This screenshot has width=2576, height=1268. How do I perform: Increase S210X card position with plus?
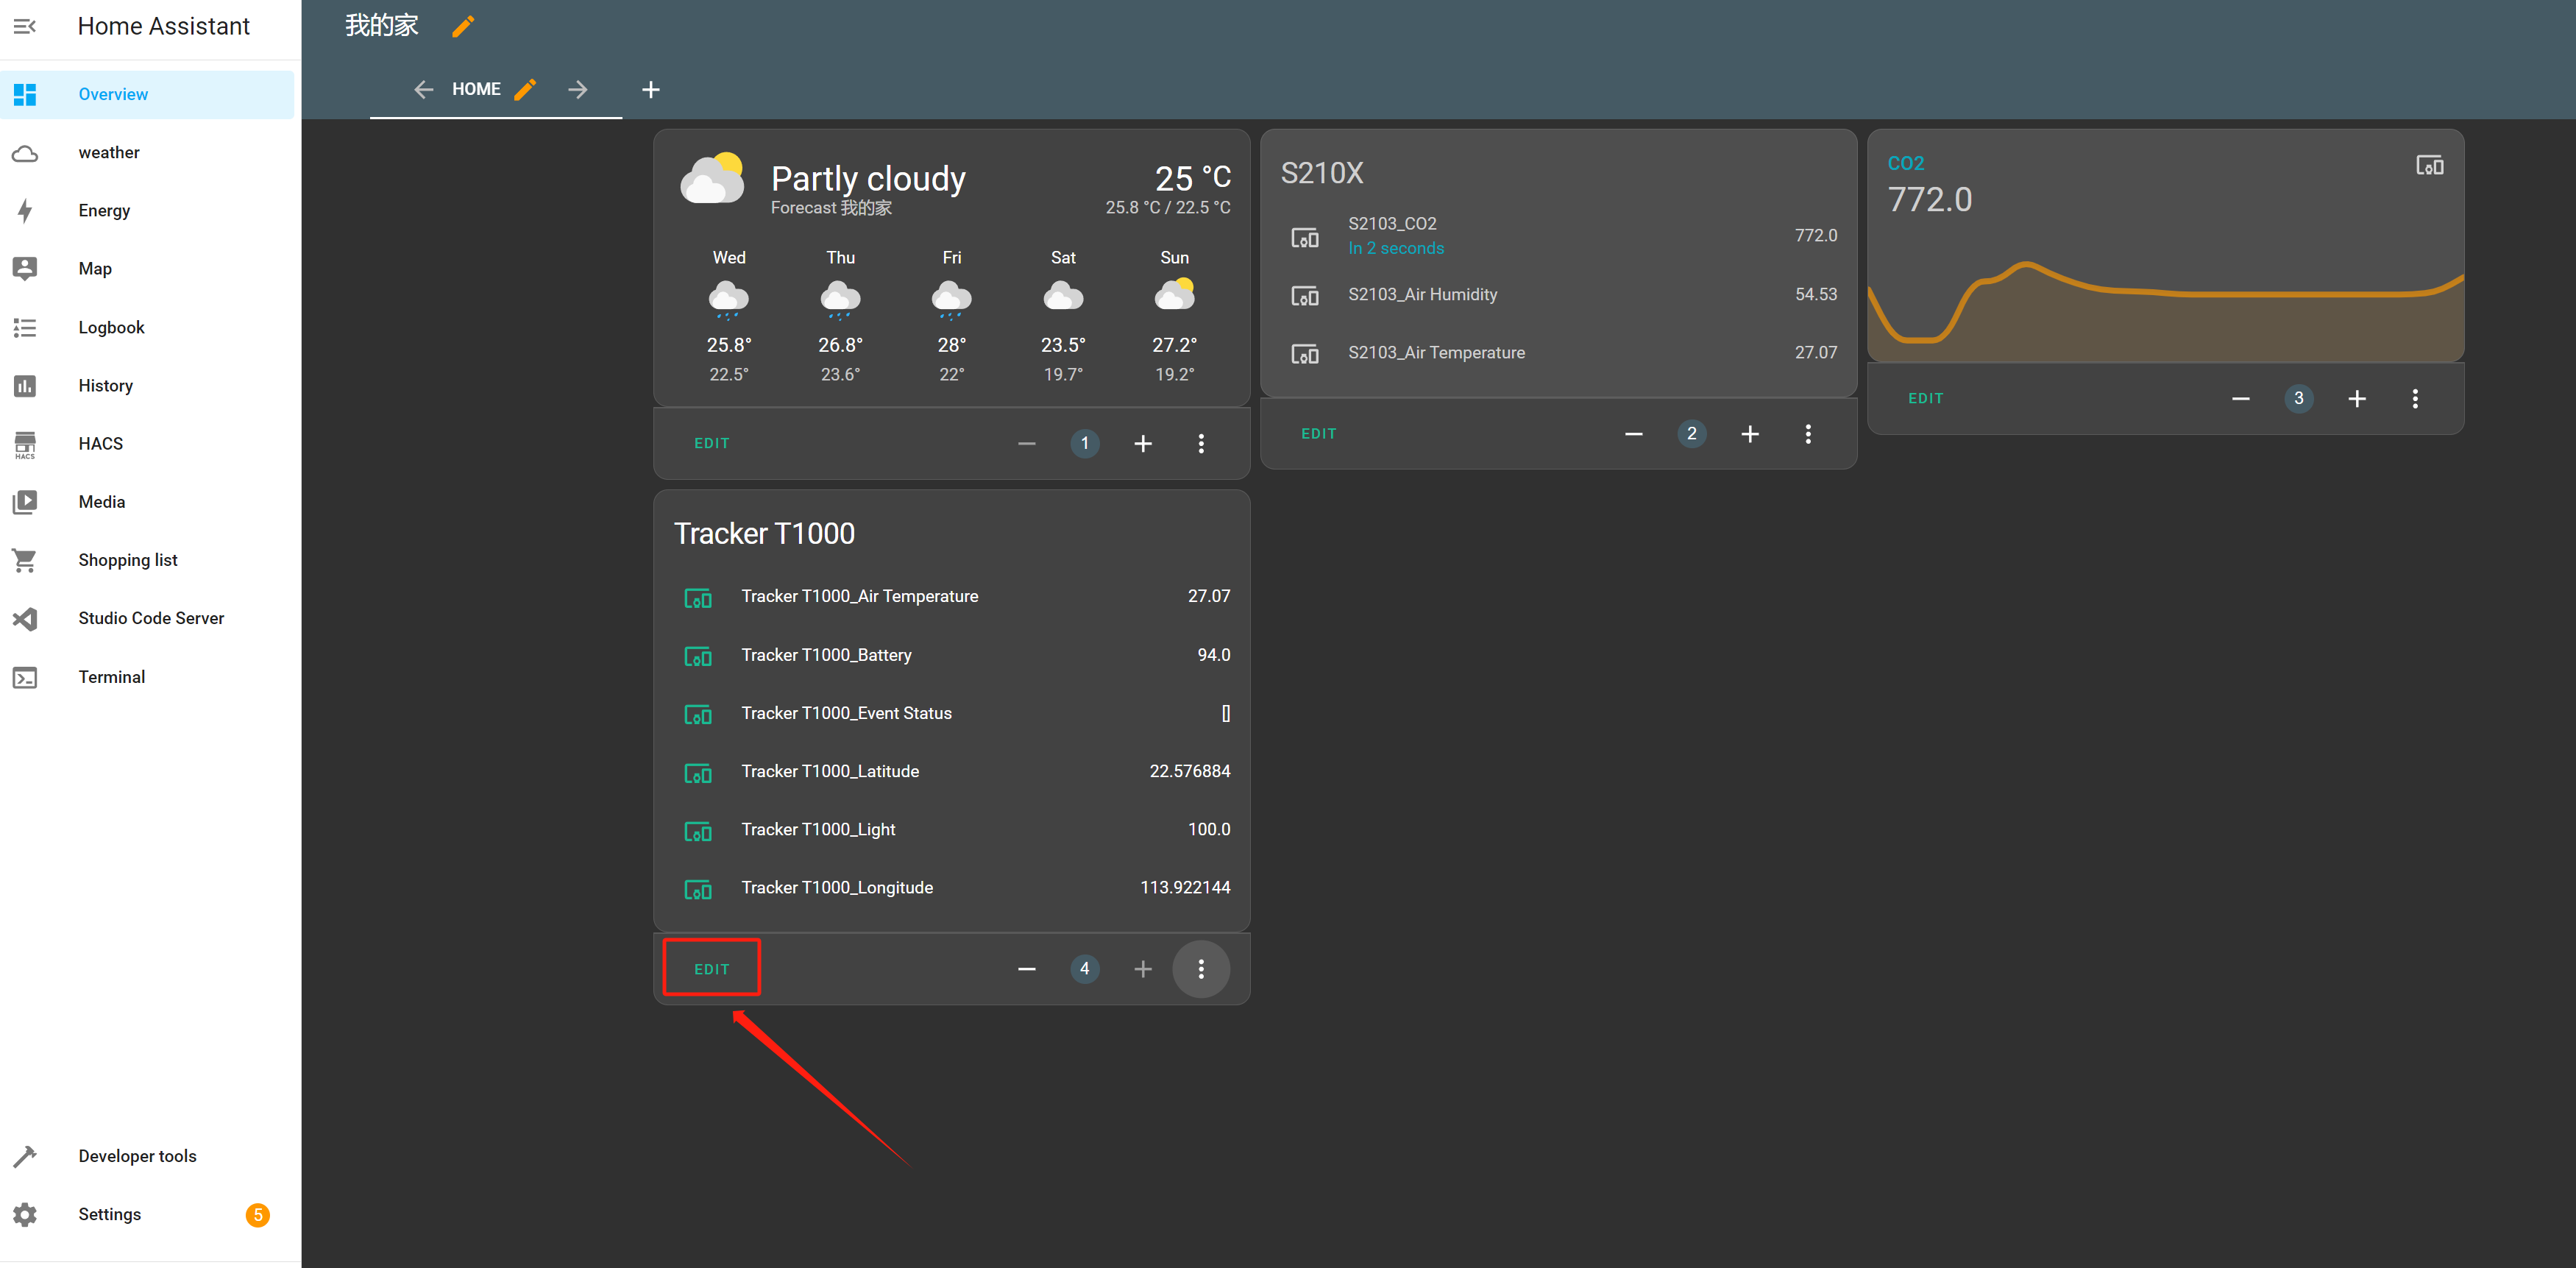point(1750,433)
